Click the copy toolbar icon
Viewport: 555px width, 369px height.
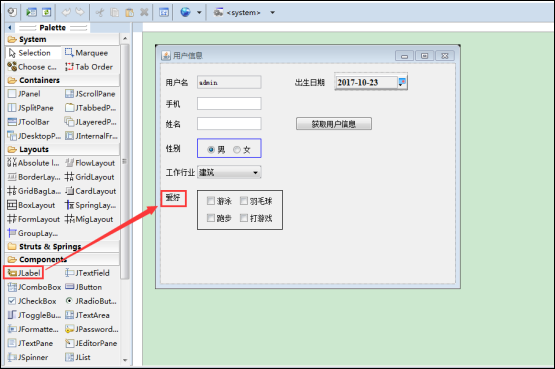click(115, 12)
